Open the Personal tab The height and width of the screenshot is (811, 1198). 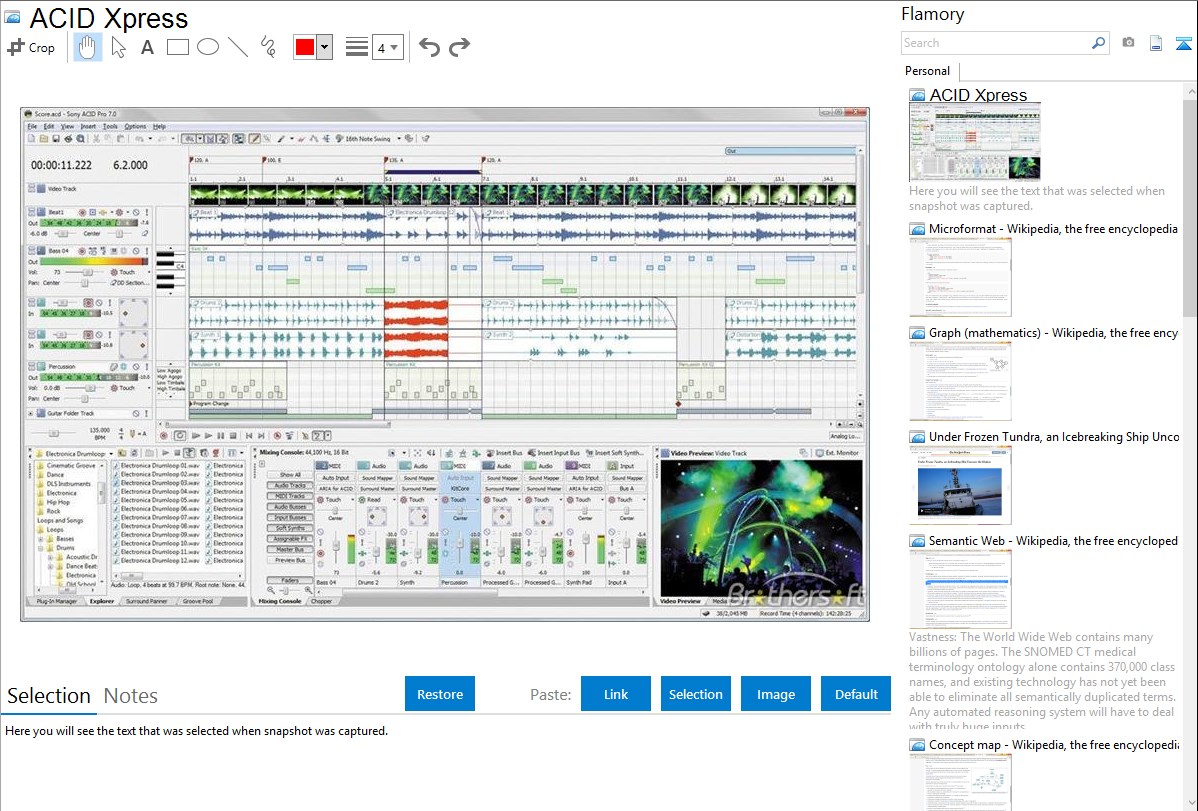pyautogui.click(x=927, y=71)
